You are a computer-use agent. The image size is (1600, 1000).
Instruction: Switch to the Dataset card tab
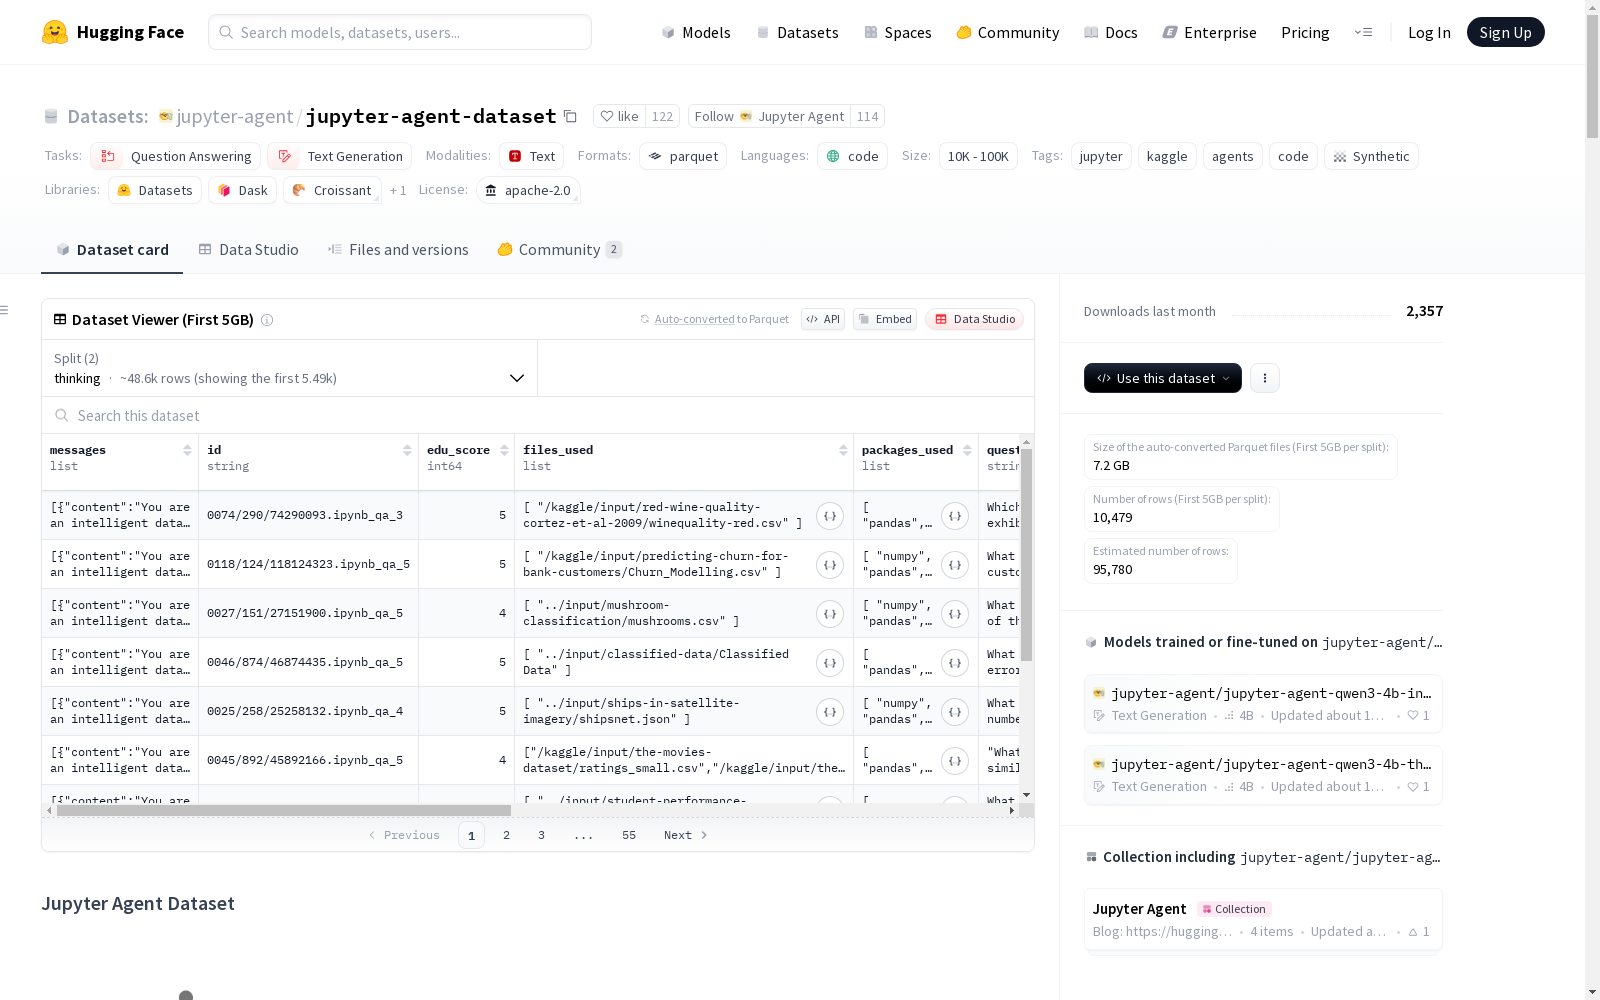(112, 250)
